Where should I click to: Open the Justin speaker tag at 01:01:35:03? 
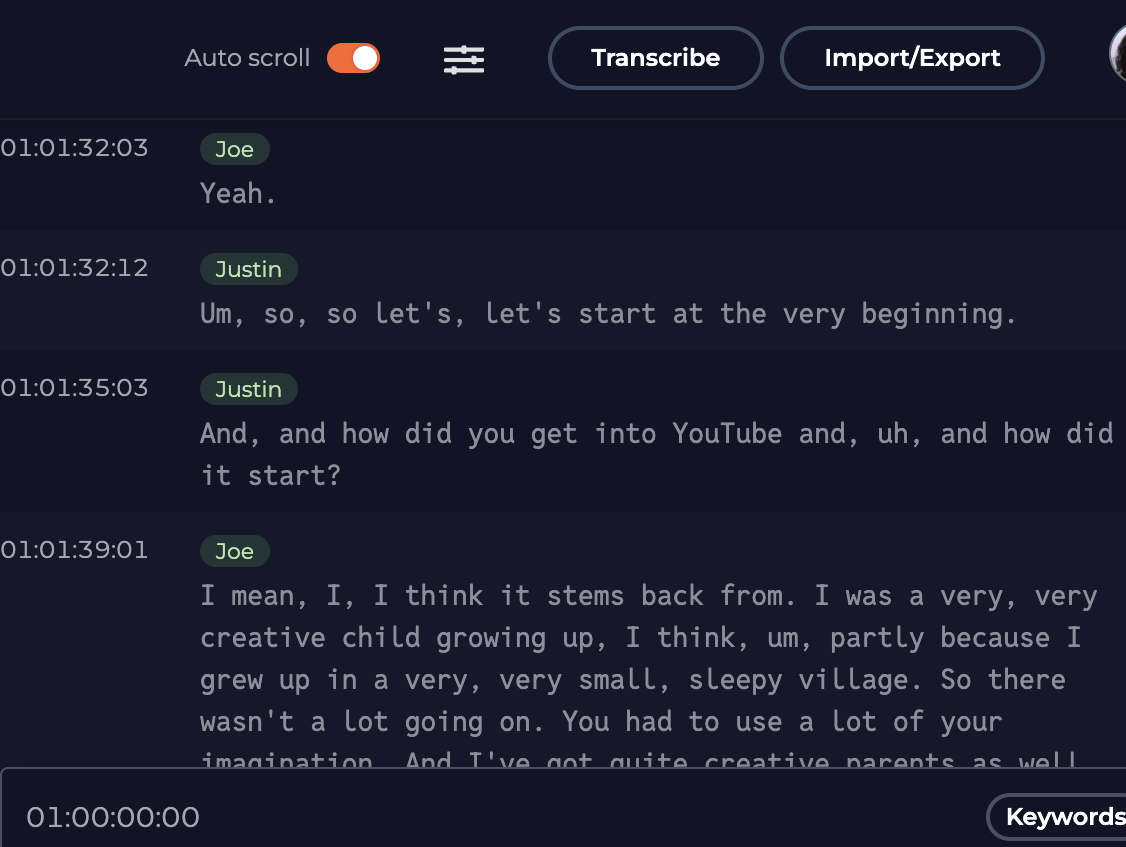coord(248,390)
